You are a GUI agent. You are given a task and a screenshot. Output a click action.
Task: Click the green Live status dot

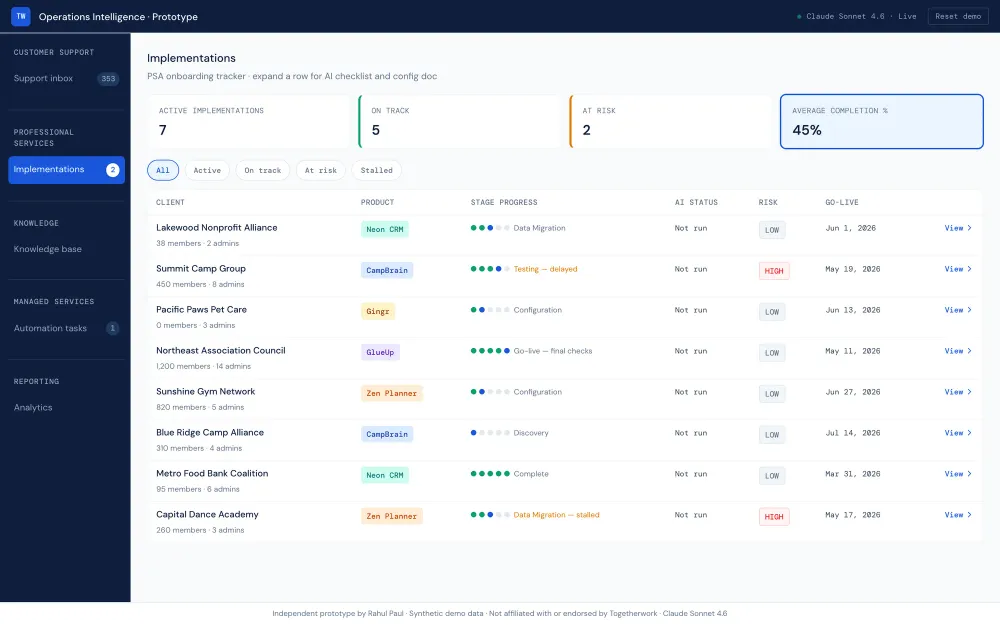click(x=798, y=17)
